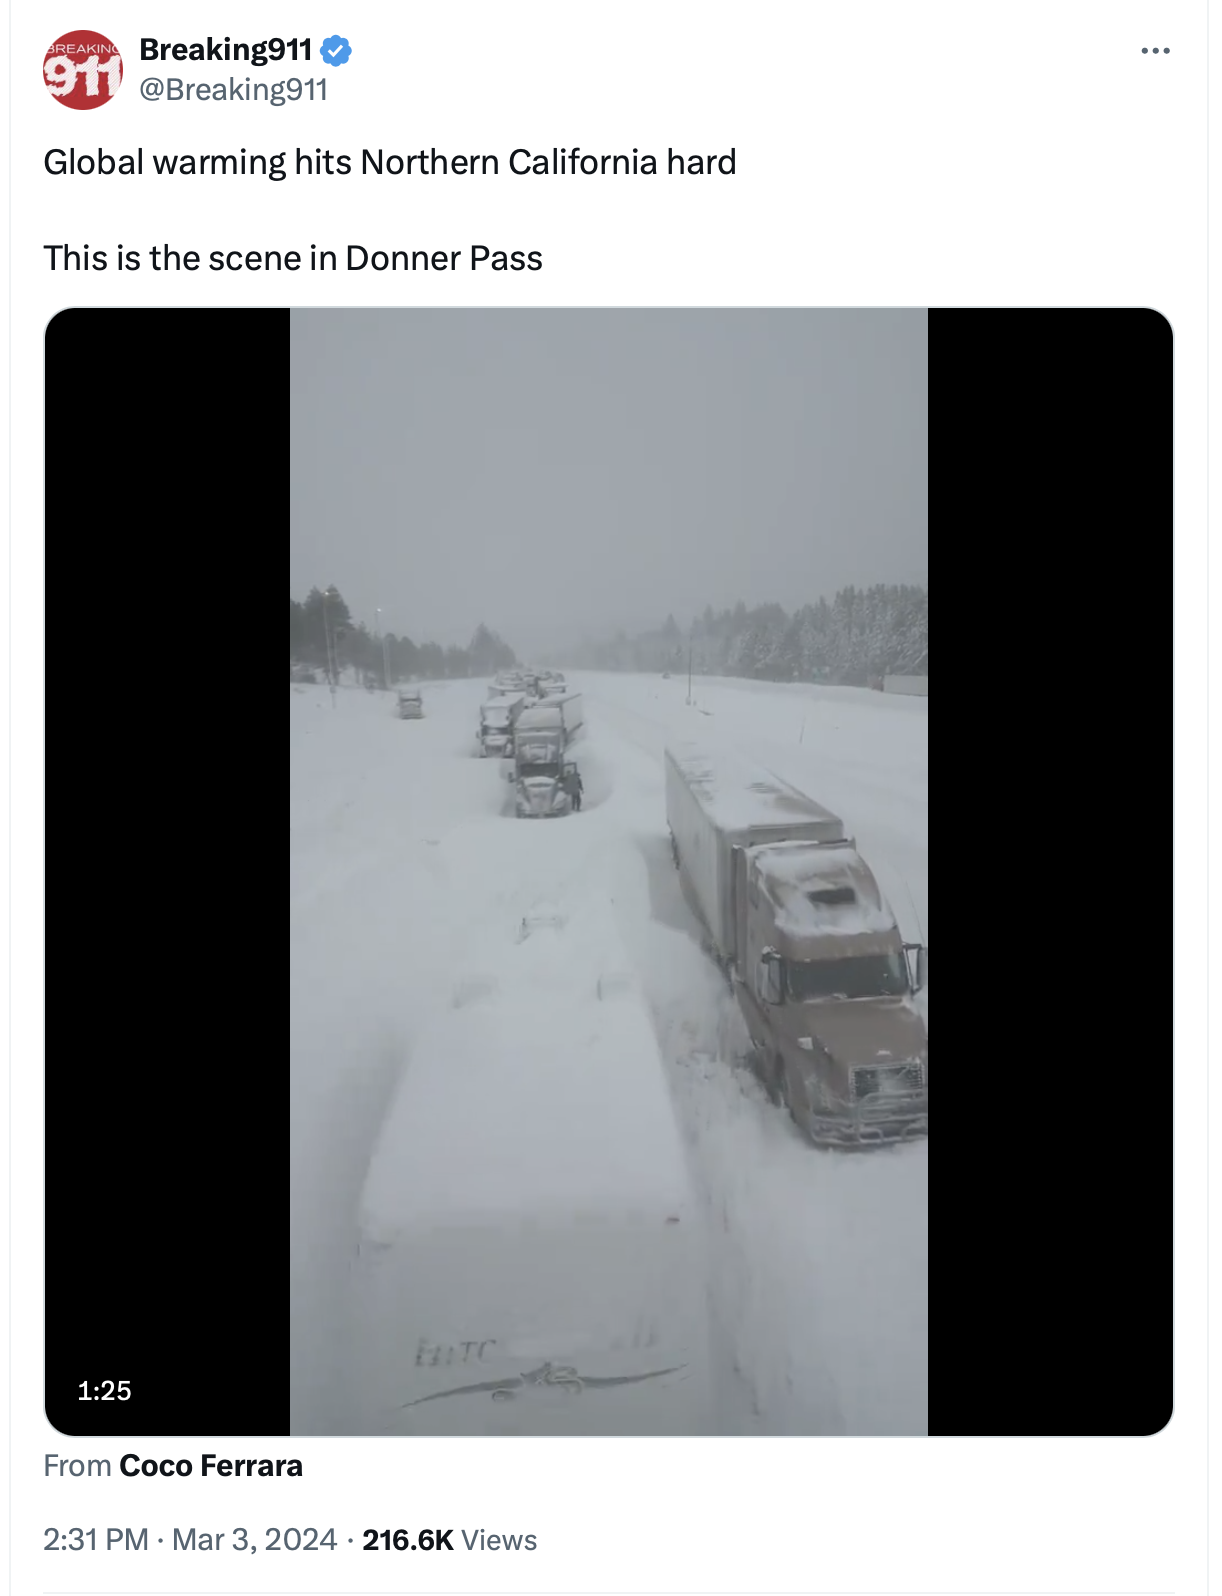This screenshot has height=1596, width=1222.
Task: Click the right black letterbox of the video
Action: pyautogui.click(x=1050, y=871)
